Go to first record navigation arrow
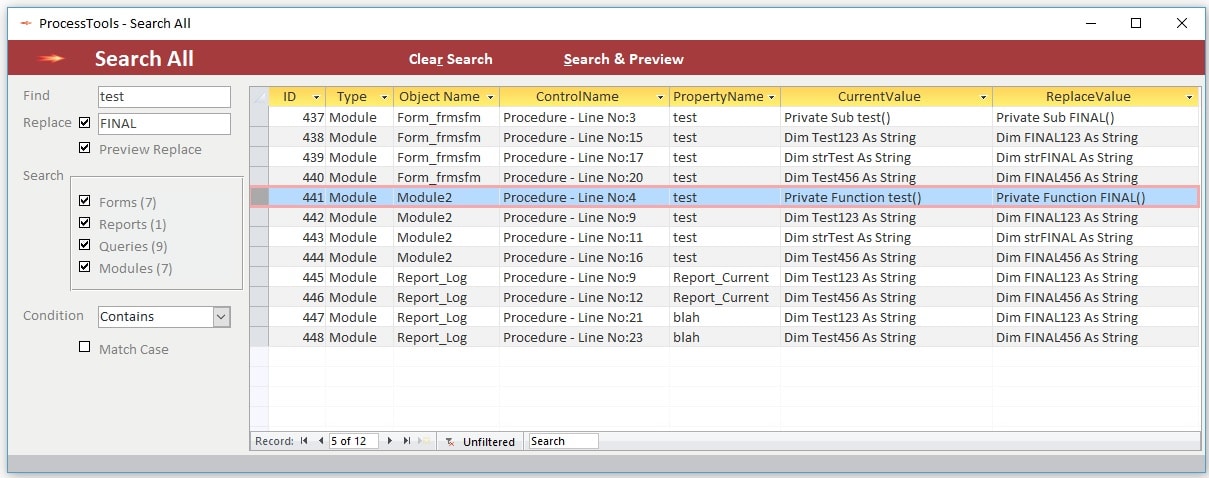The width and height of the screenshot is (1209, 478). pyautogui.click(x=304, y=441)
